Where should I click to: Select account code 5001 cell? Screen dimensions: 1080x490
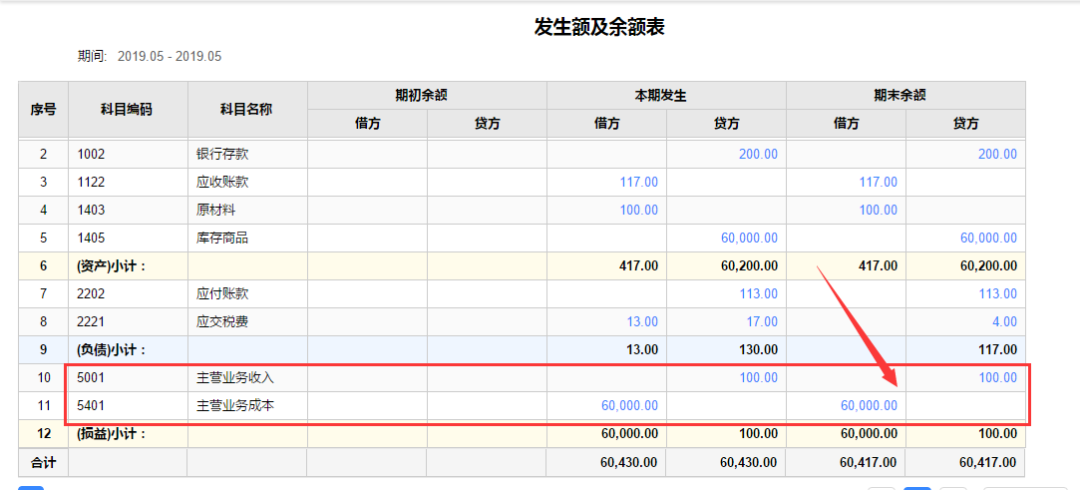pyautogui.click(x=92, y=378)
